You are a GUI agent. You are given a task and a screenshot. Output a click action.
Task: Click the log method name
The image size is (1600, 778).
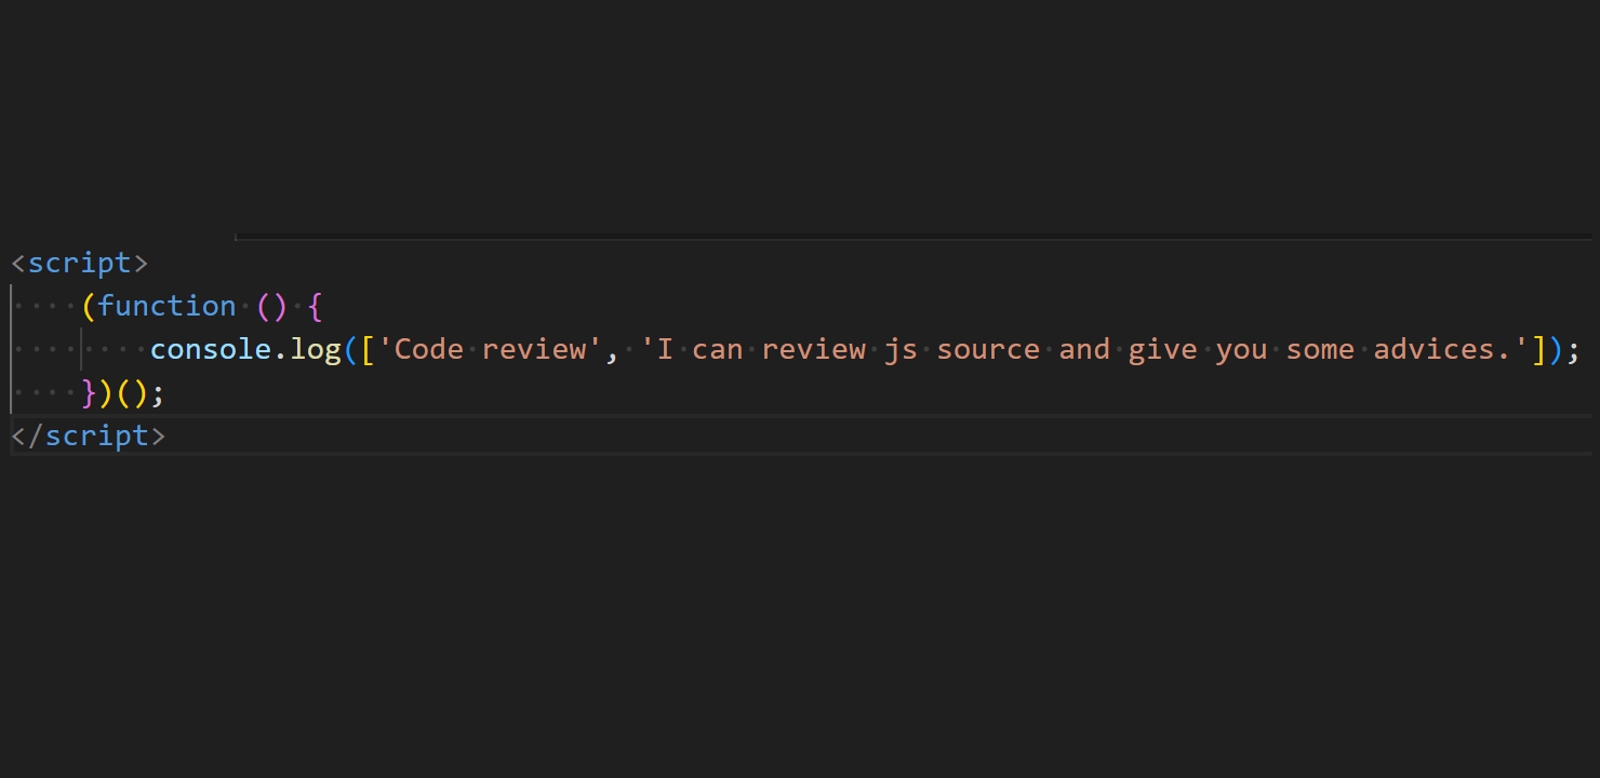315,349
